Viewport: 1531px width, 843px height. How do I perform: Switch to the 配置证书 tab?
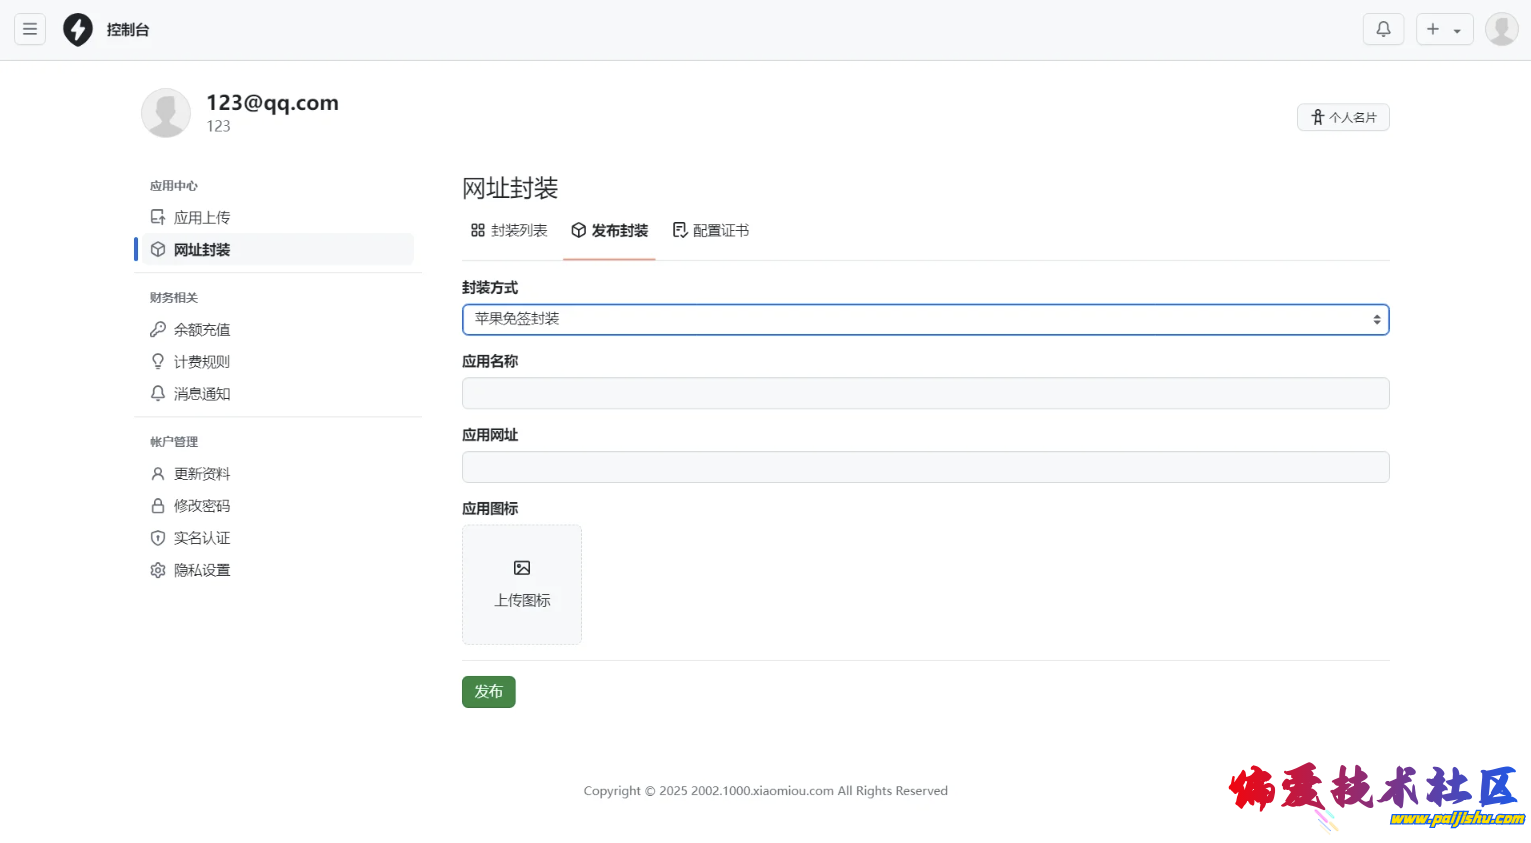point(710,231)
